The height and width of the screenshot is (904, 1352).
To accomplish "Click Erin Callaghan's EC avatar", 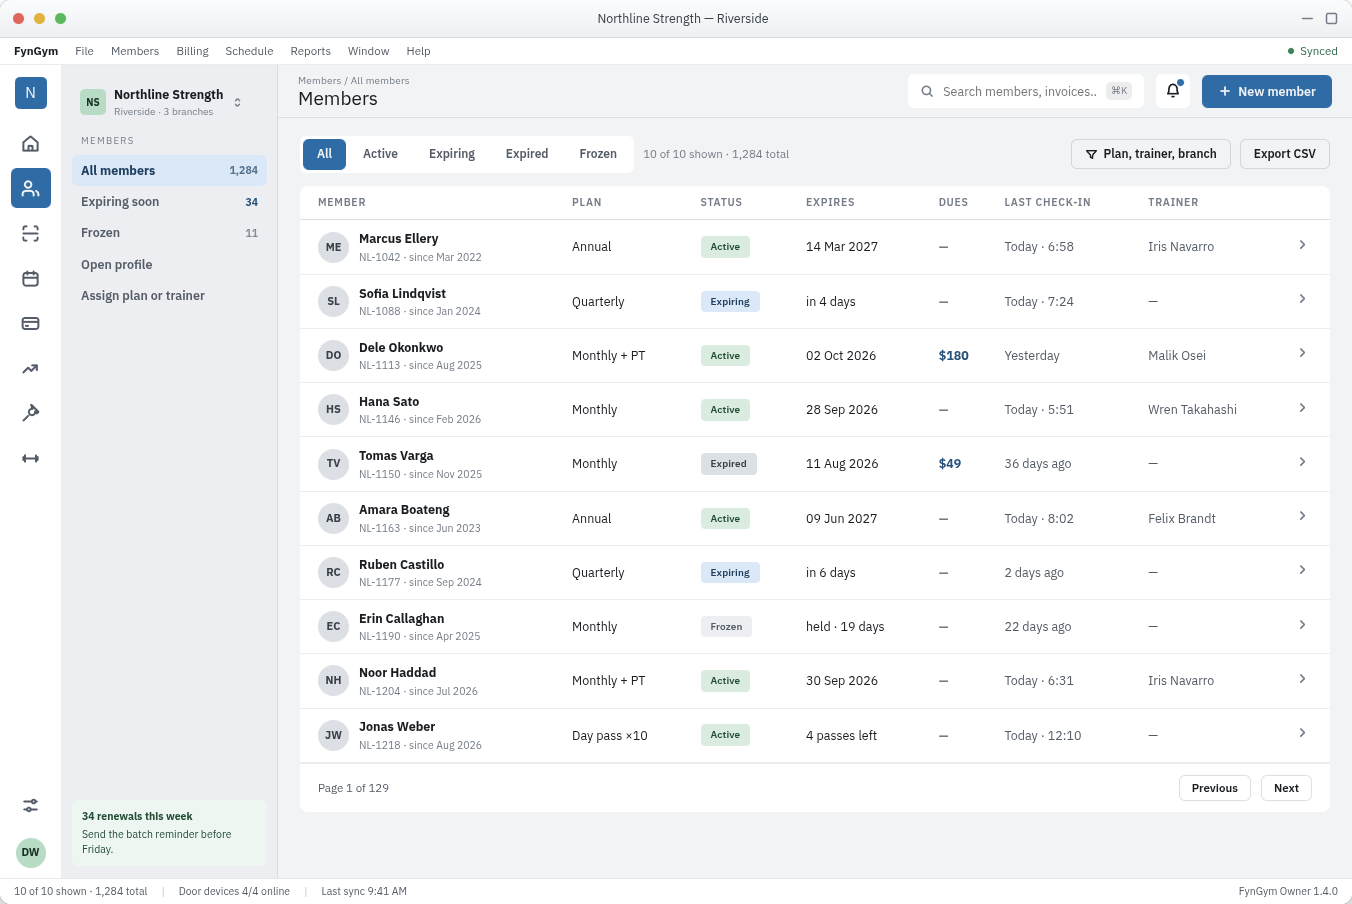I will 333,626.
